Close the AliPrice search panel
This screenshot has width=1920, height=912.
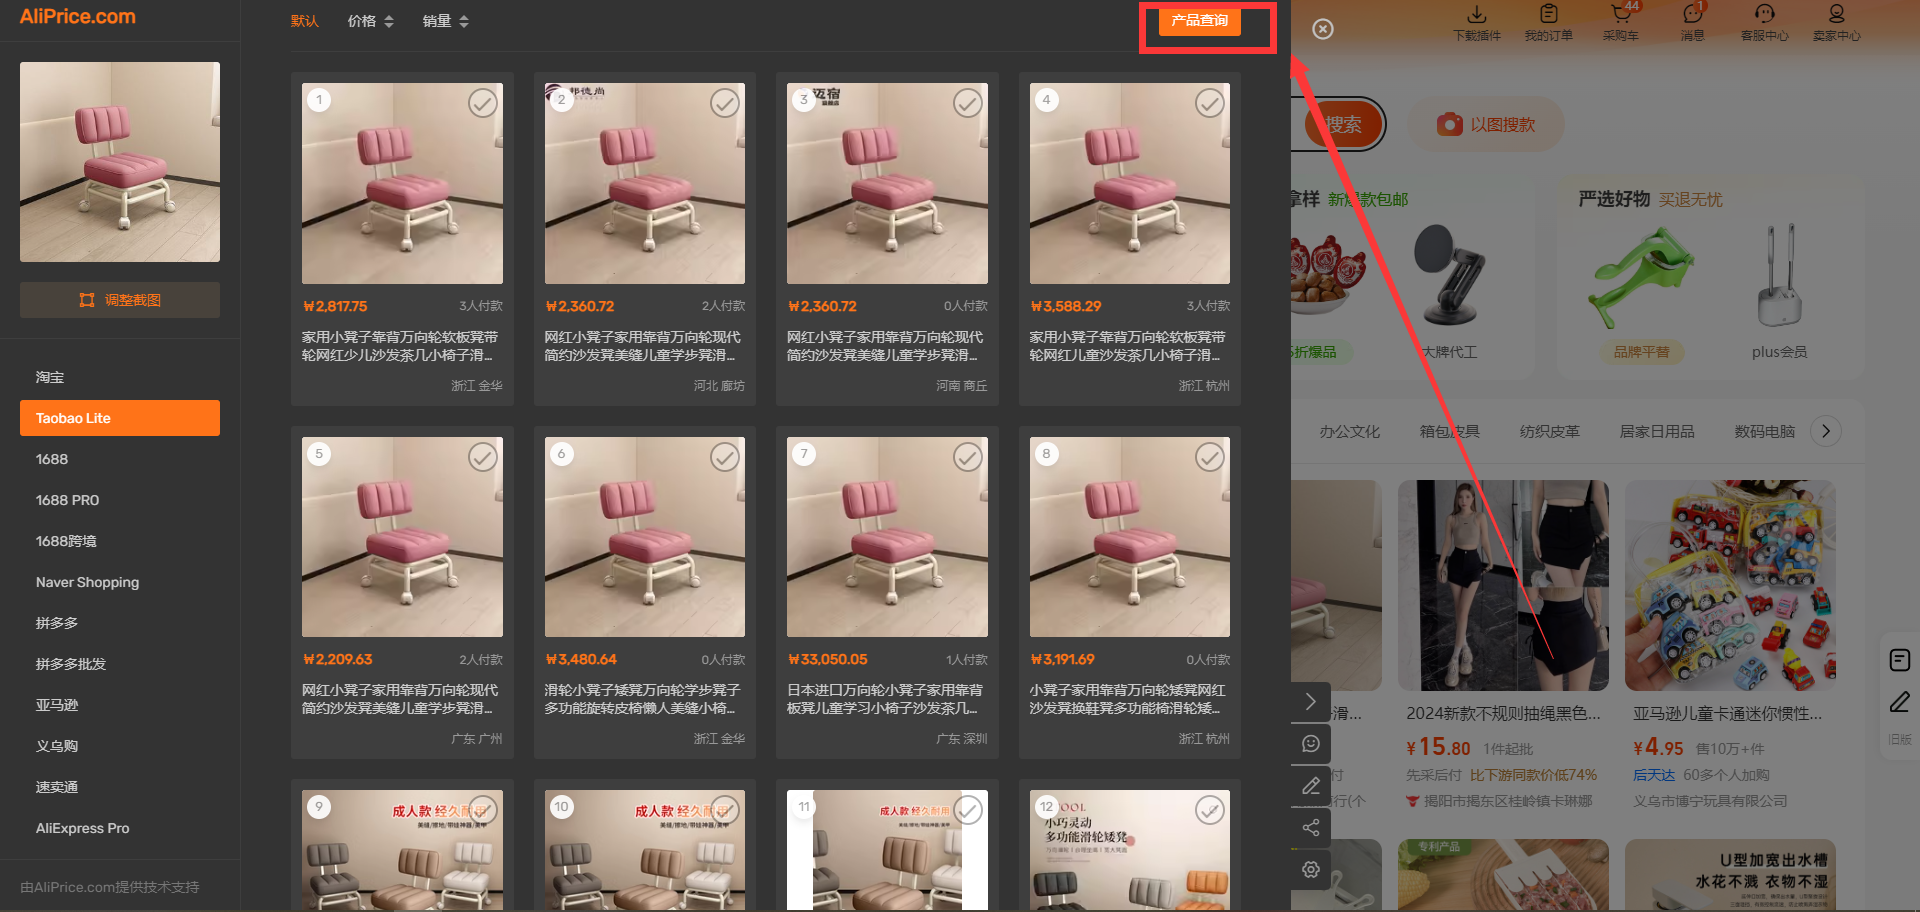pos(1323,29)
